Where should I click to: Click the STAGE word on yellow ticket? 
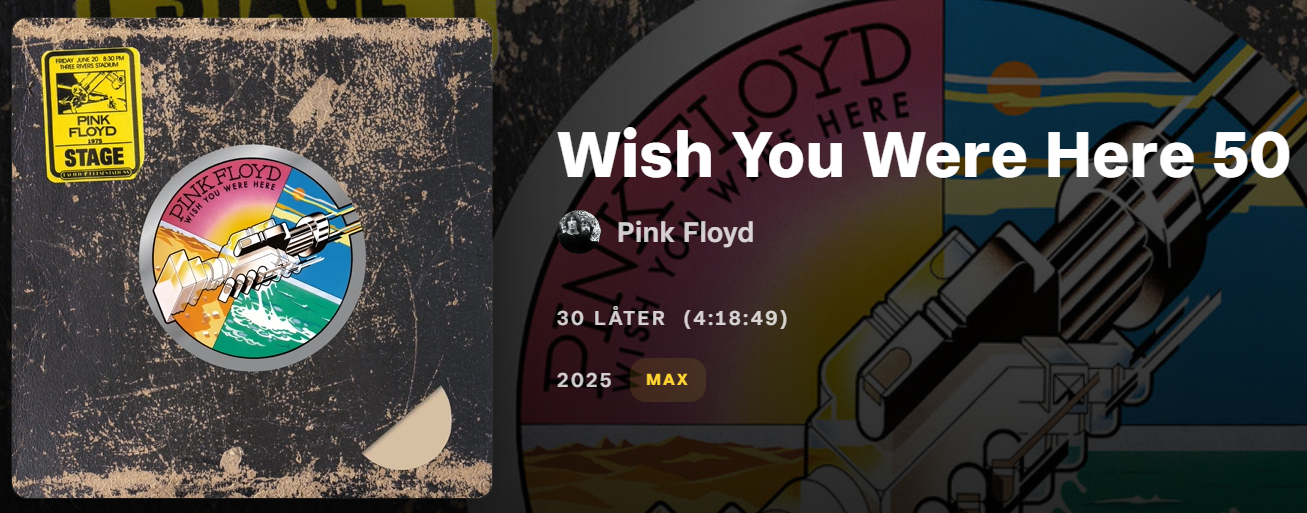pyautogui.click(x=94, y=157)
